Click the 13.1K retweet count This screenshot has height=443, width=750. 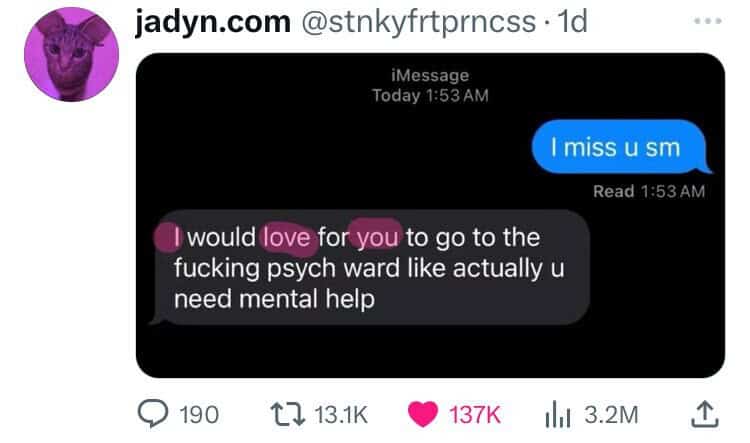pos(341,415)
